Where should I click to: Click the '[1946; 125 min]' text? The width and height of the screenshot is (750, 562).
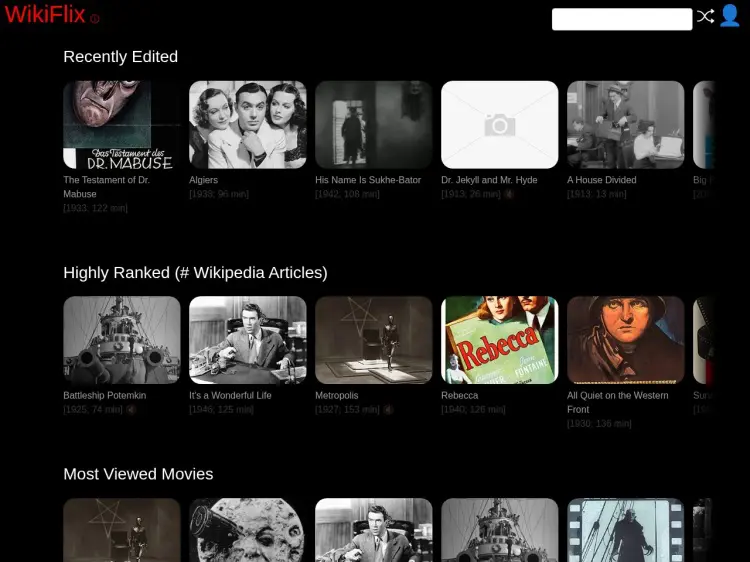coord(221,409)
